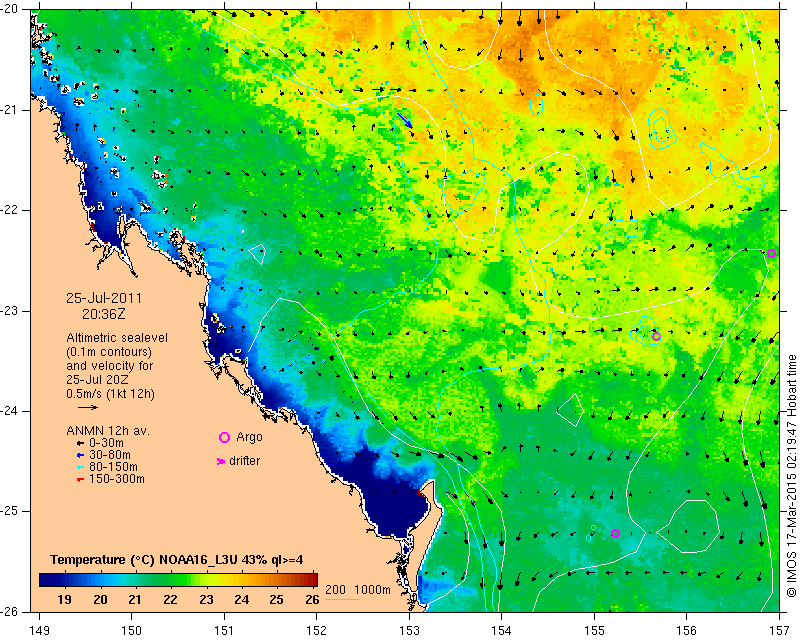
Task: Click the '80-150m' depth label
Action: point(113,467)
